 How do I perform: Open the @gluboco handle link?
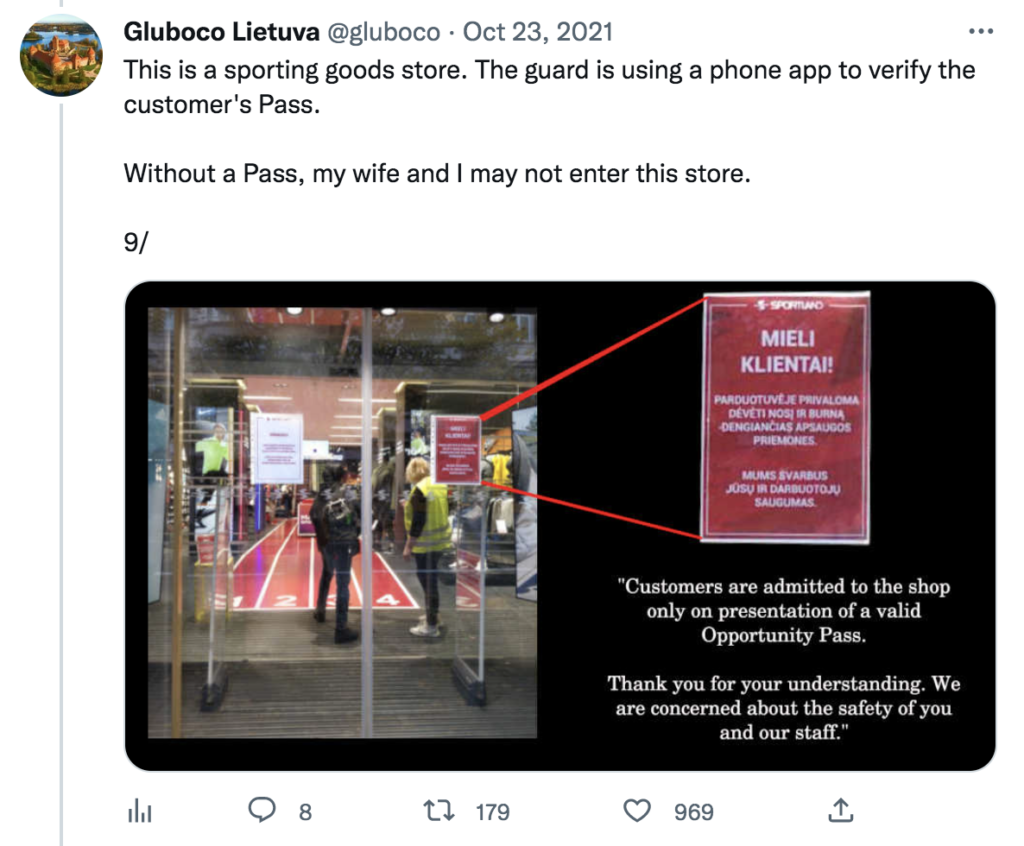tap(383, 32)
